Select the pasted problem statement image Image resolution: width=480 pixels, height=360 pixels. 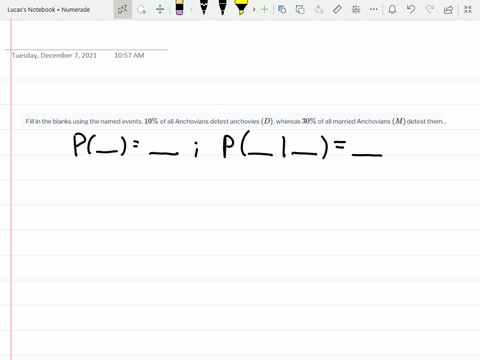[235, 121]
